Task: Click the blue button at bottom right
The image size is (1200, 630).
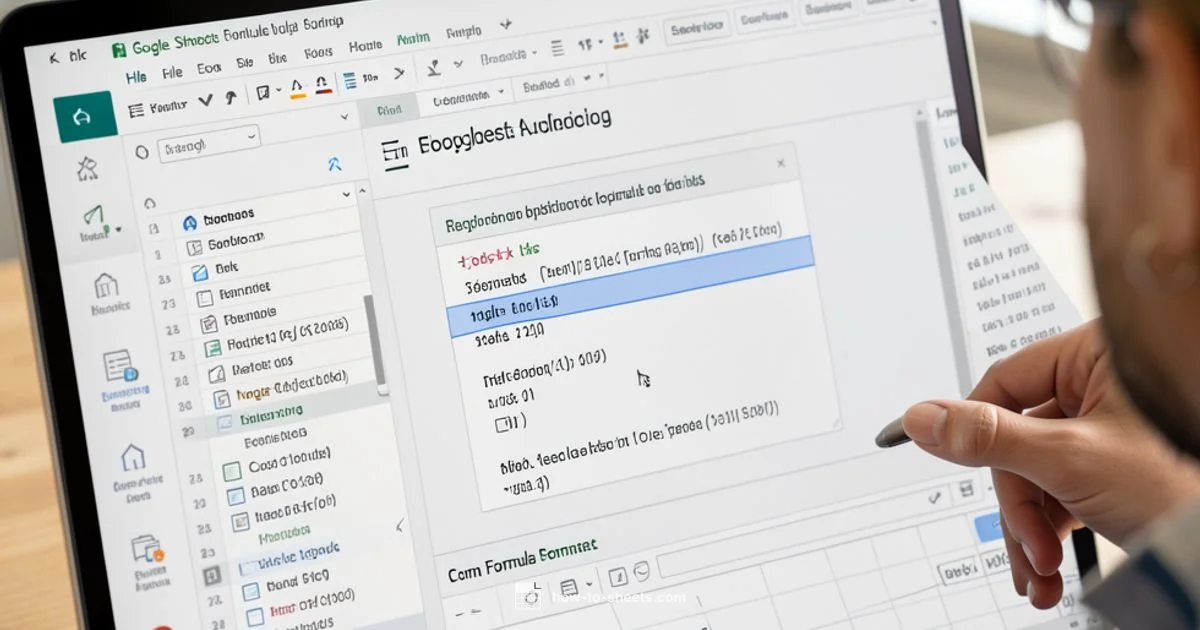Action: click(x=988, y=529)
